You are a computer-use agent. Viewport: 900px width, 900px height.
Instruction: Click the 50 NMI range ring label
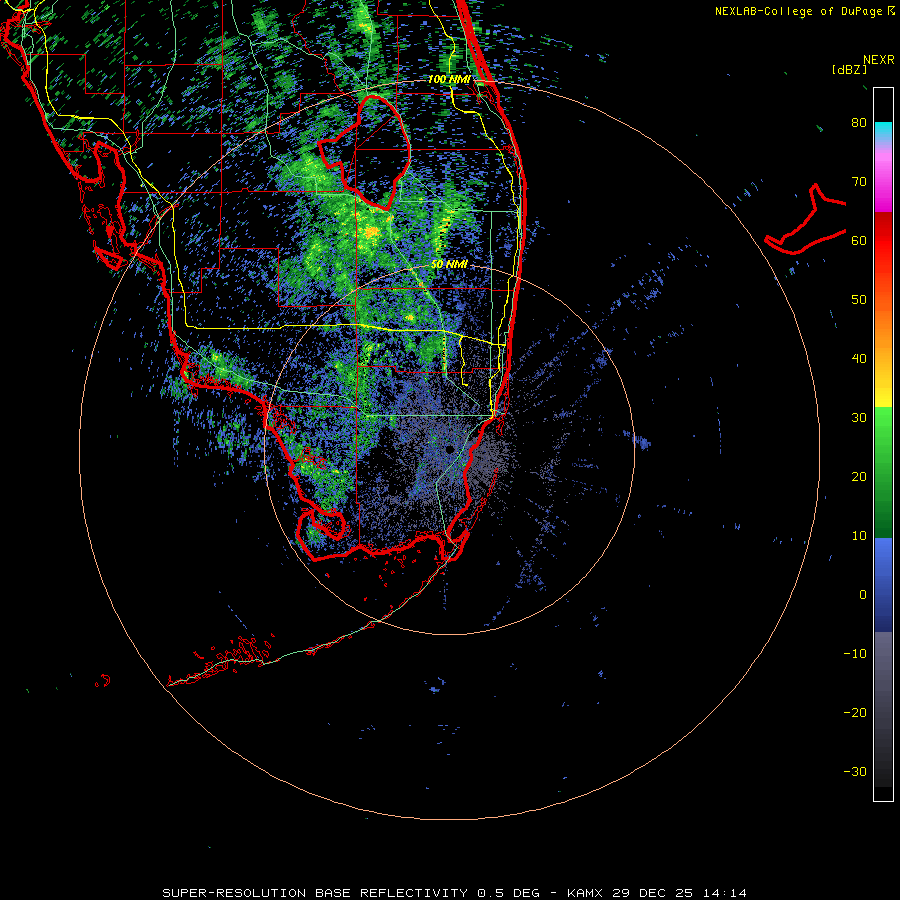point(449,265)
